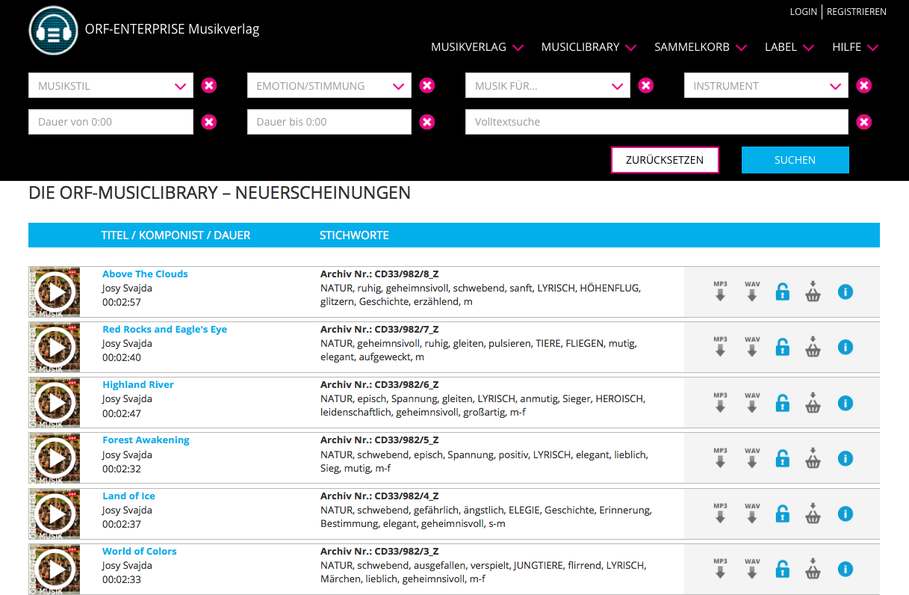This screenshot has height=595, width=909.
Task: Focus the Volltextsuche input field
Action: point(656,122)
